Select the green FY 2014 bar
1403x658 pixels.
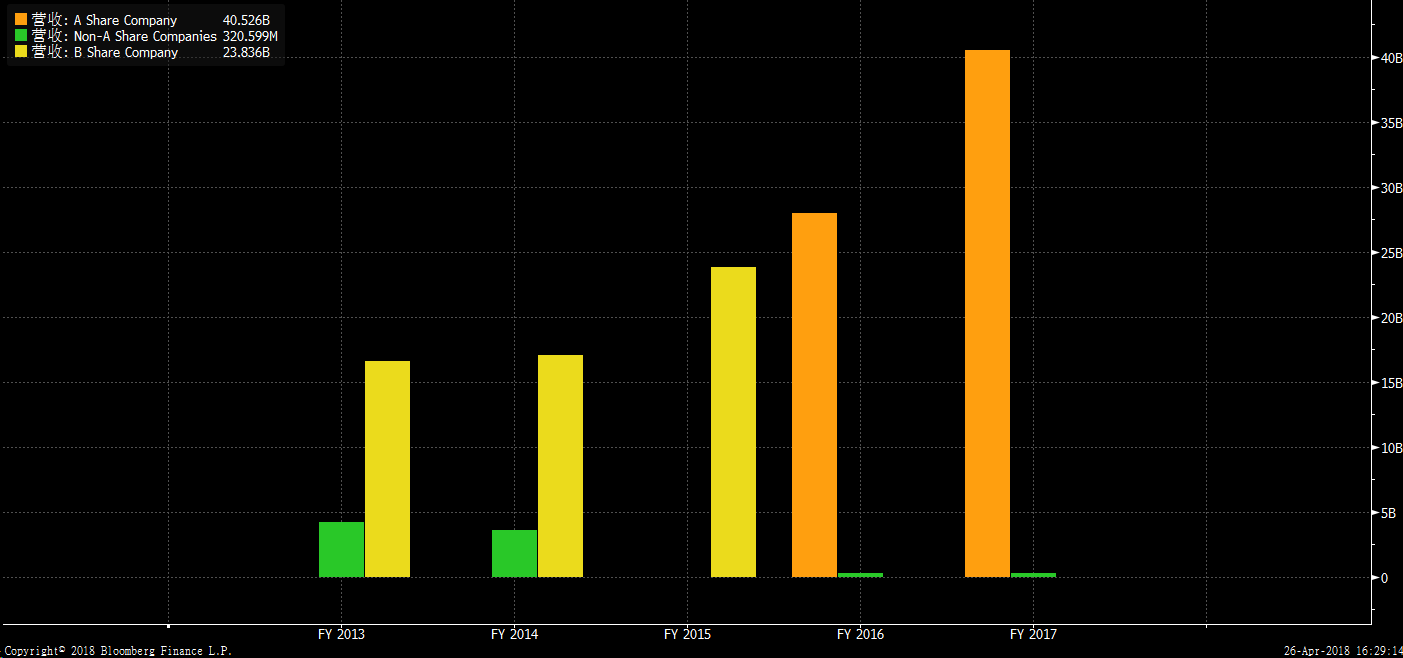tap(514, 553)
